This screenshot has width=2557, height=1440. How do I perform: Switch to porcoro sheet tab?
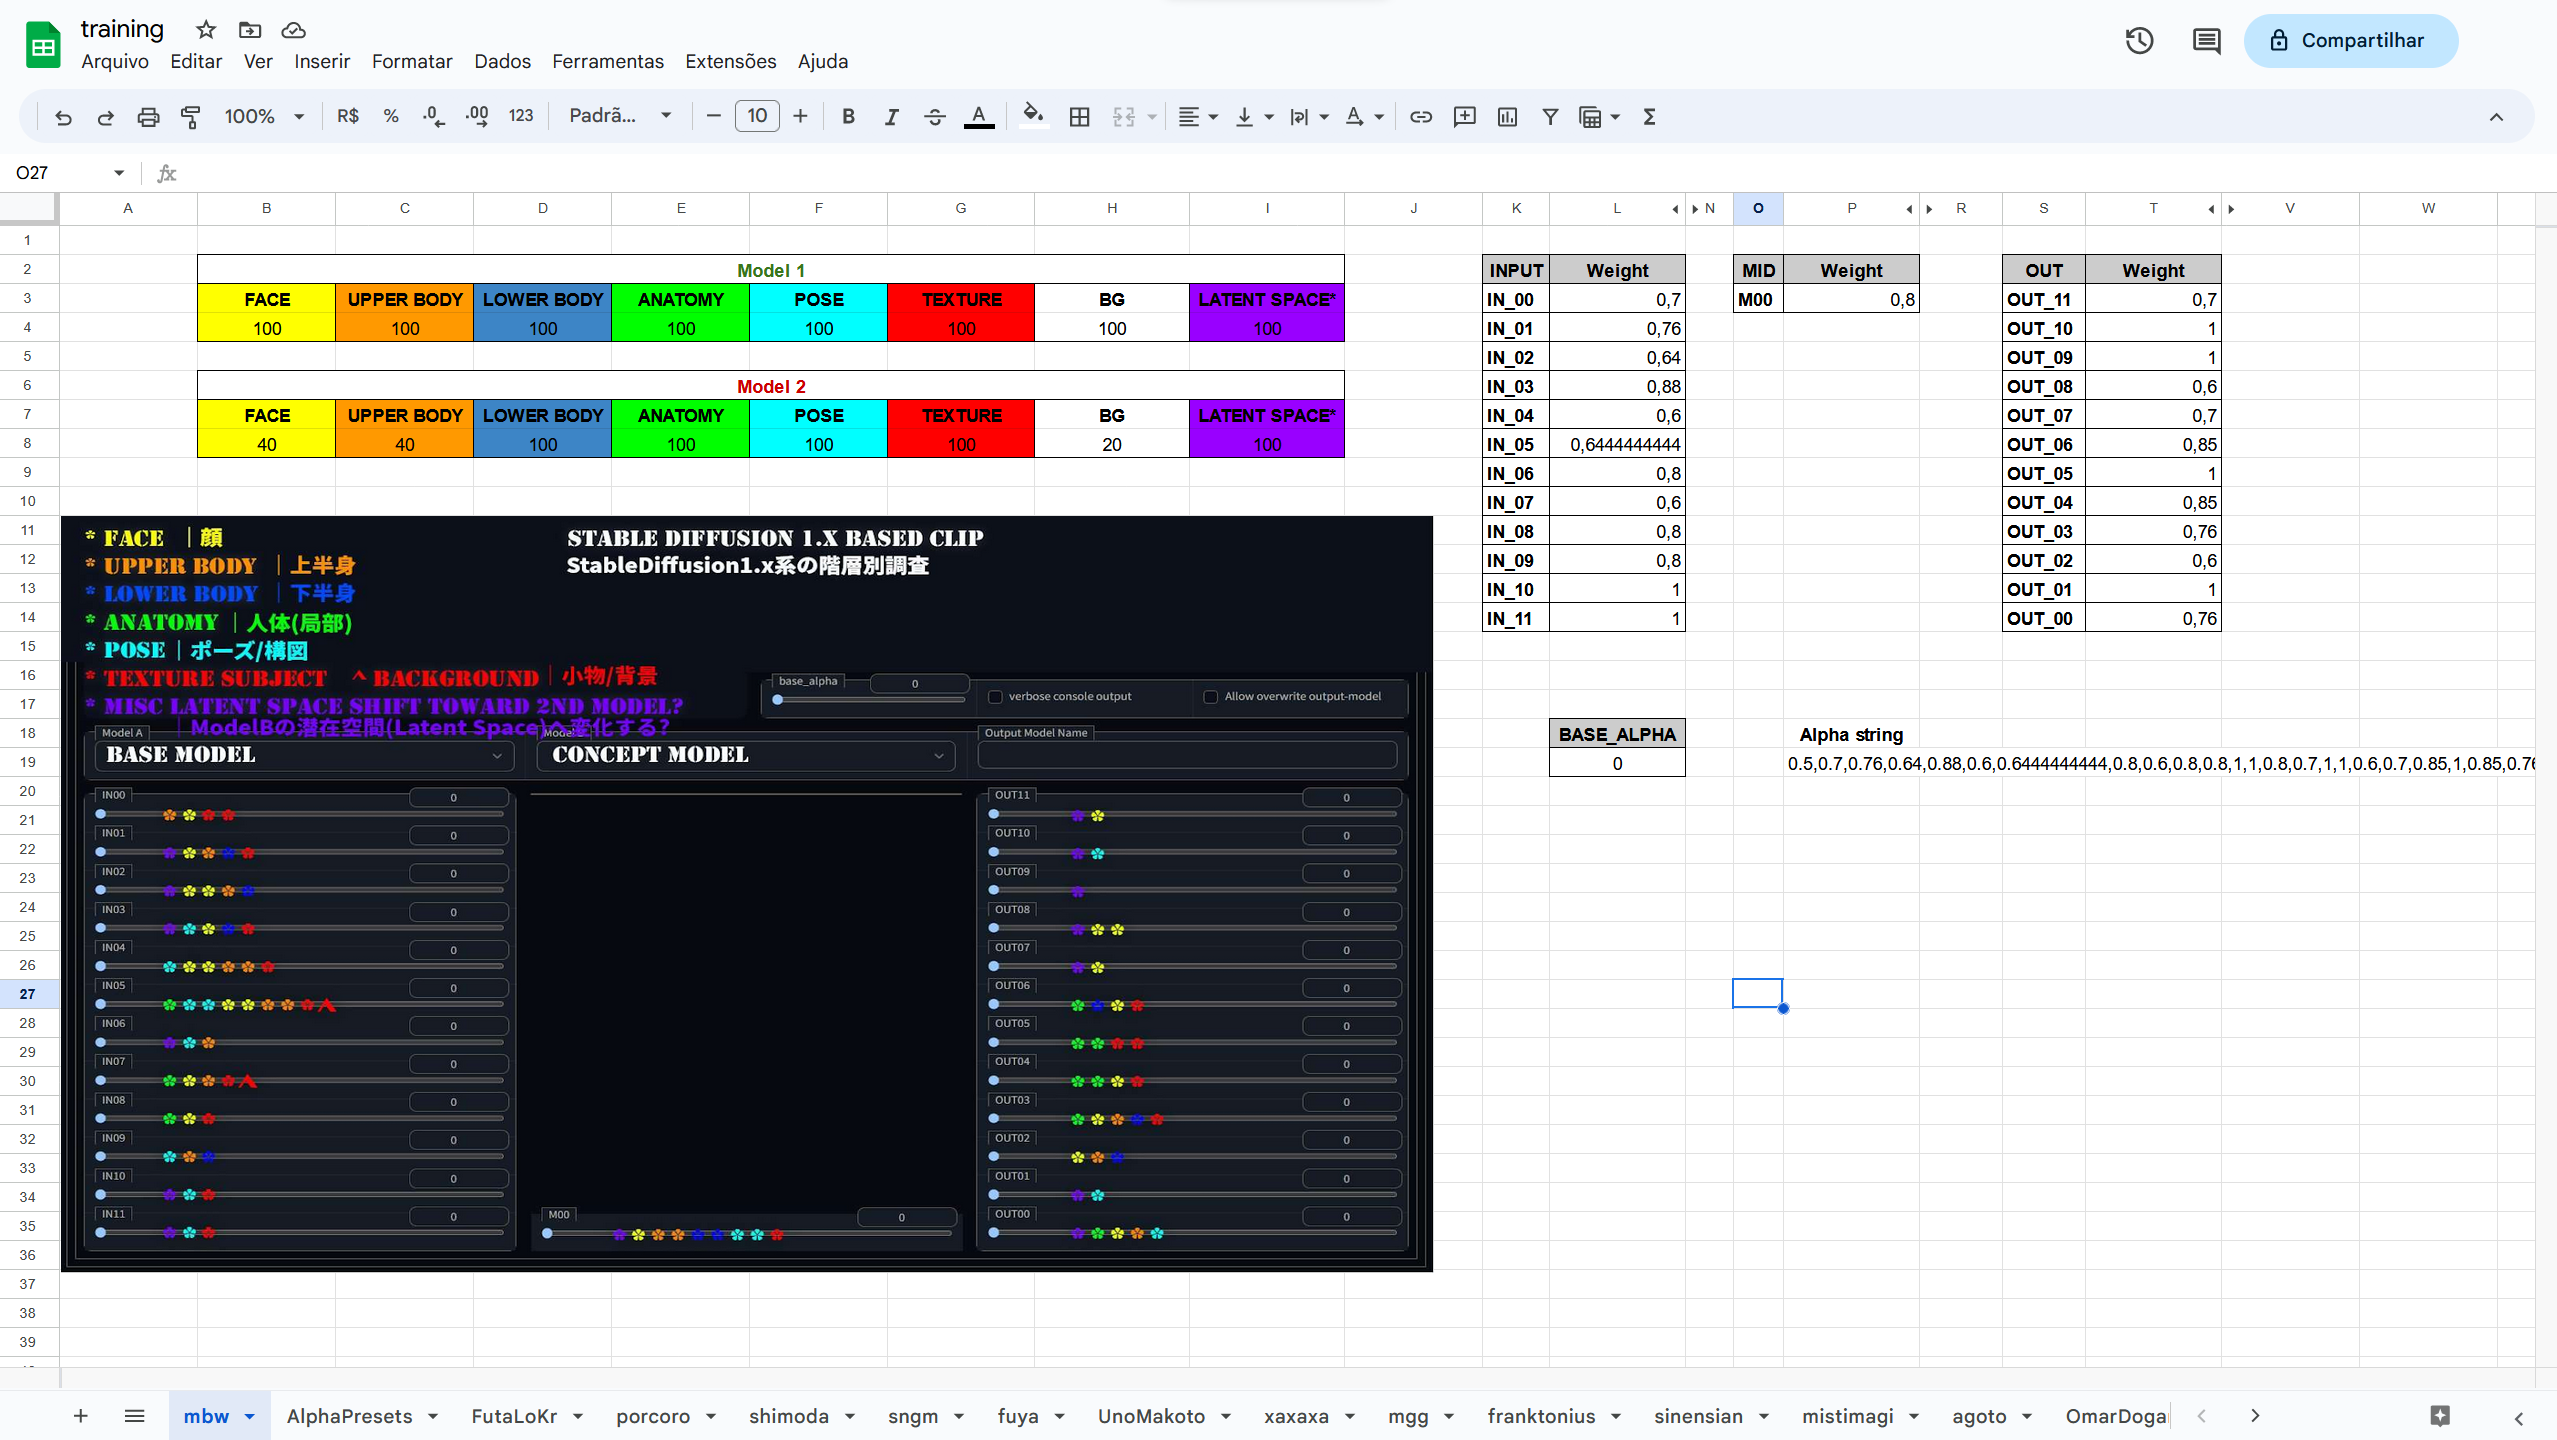pyautogui.click(x=653, y=1416)
